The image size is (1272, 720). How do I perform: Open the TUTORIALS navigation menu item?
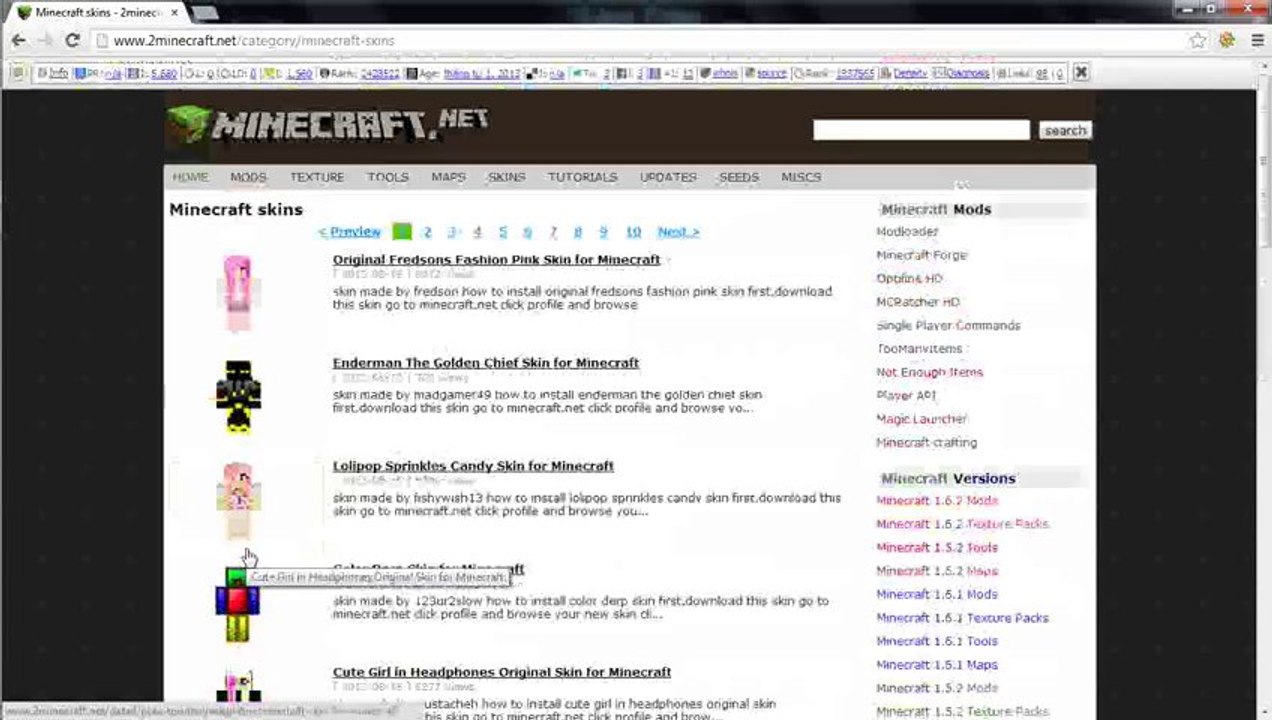coord(582,177)
